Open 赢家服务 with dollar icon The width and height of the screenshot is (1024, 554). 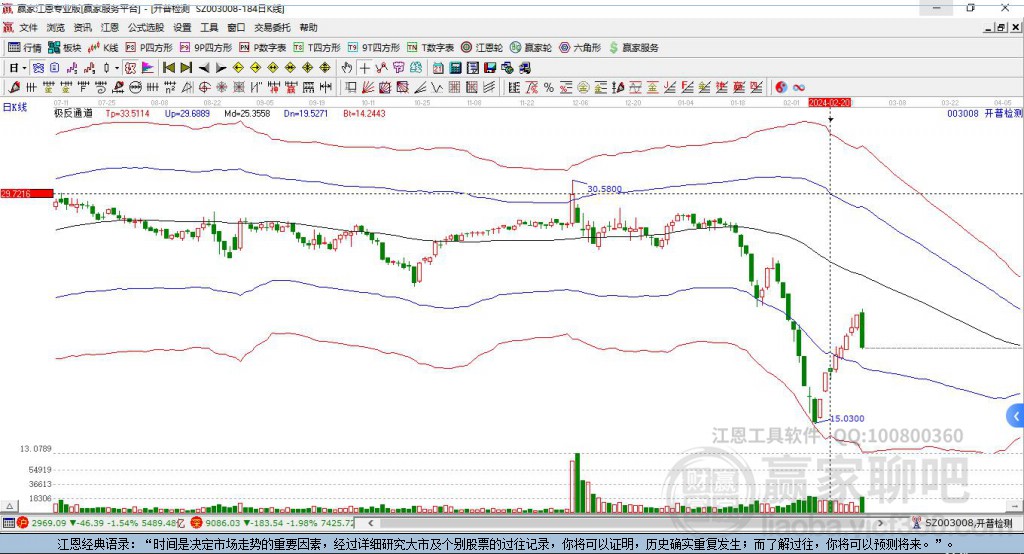pyautogui.click(x=633, y=48)
